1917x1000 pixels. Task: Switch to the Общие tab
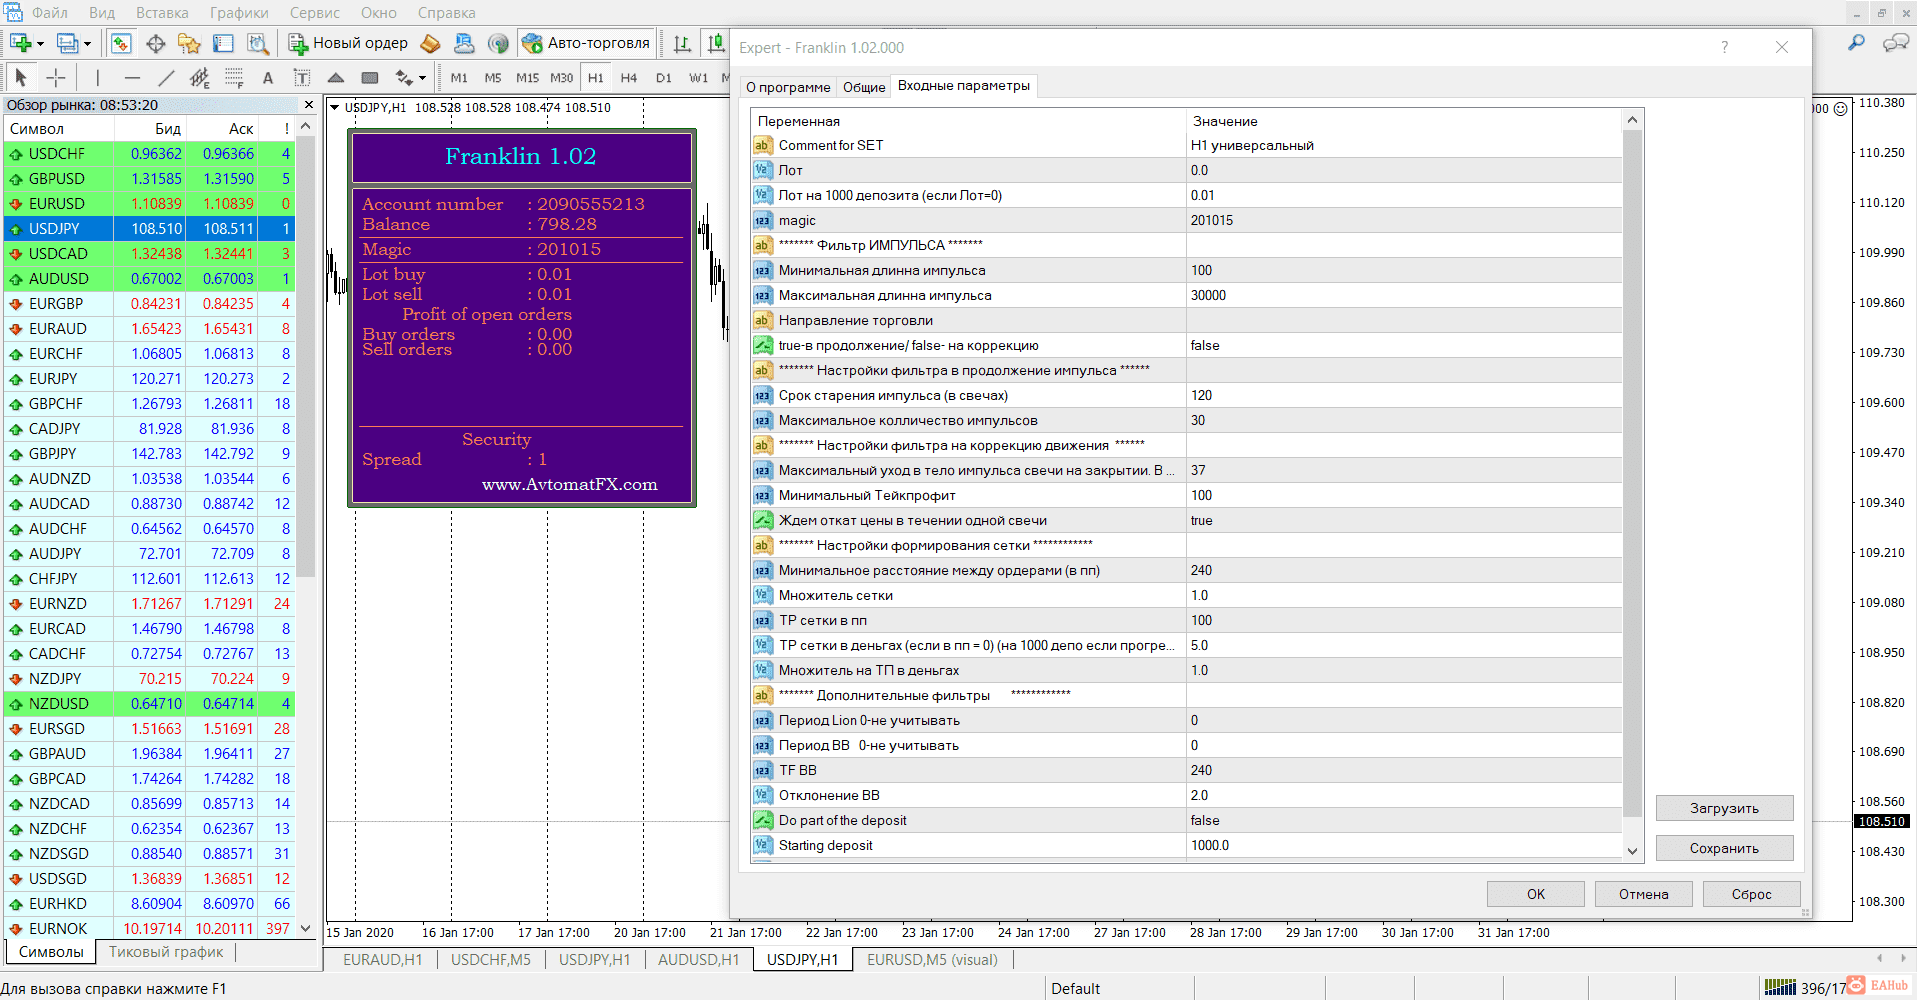click(x=864, y=87)
